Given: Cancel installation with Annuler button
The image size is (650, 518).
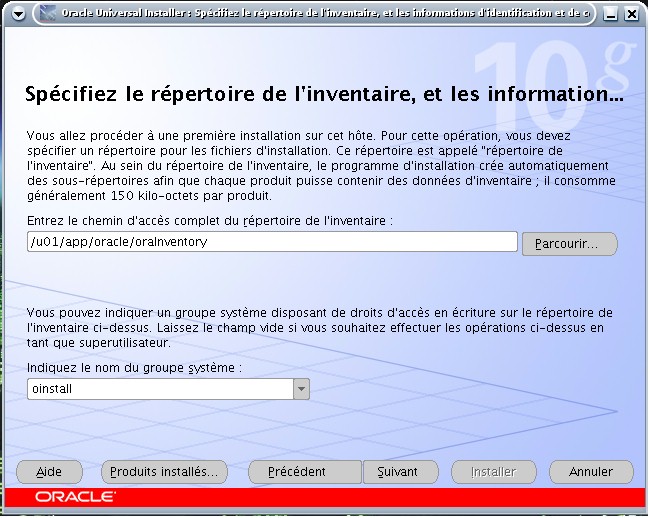Looking at the screenshot, I should (591, 472).
